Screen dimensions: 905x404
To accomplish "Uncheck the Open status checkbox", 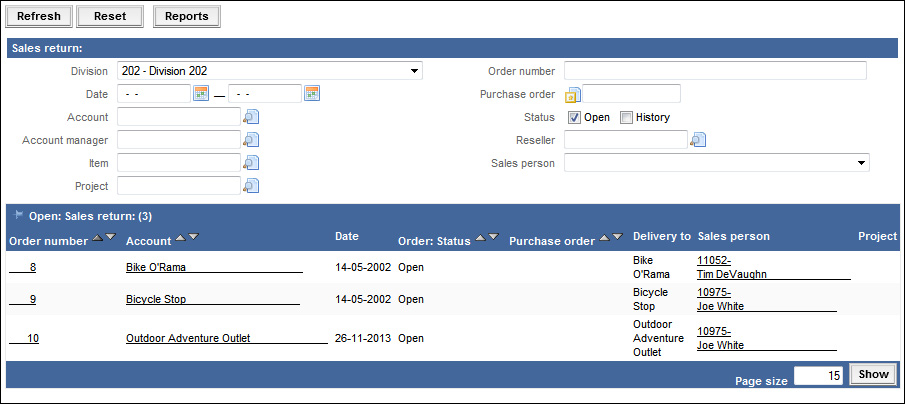I will [x=575, y=117].
